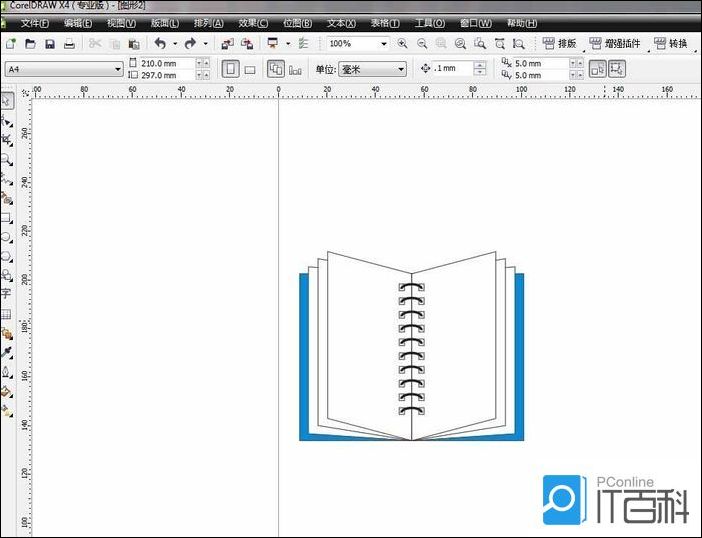The width and height of the screenshot is (702, 538).
Task: Click the Zoom In magnifier
Action: pyautogui.click(x=402, y=43)
